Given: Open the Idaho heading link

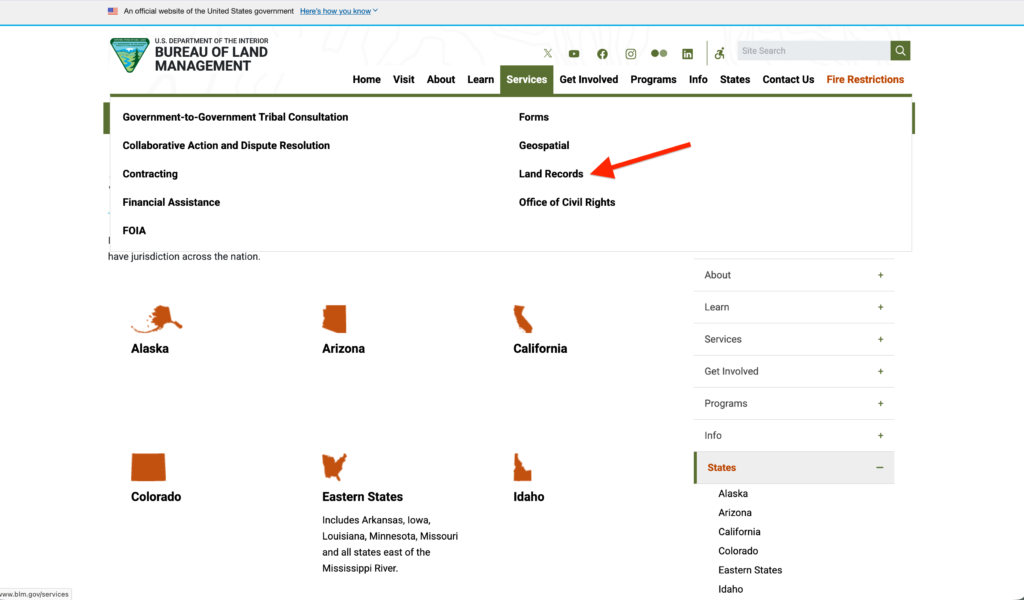Looking at the screenshot, I should [528, 496].
